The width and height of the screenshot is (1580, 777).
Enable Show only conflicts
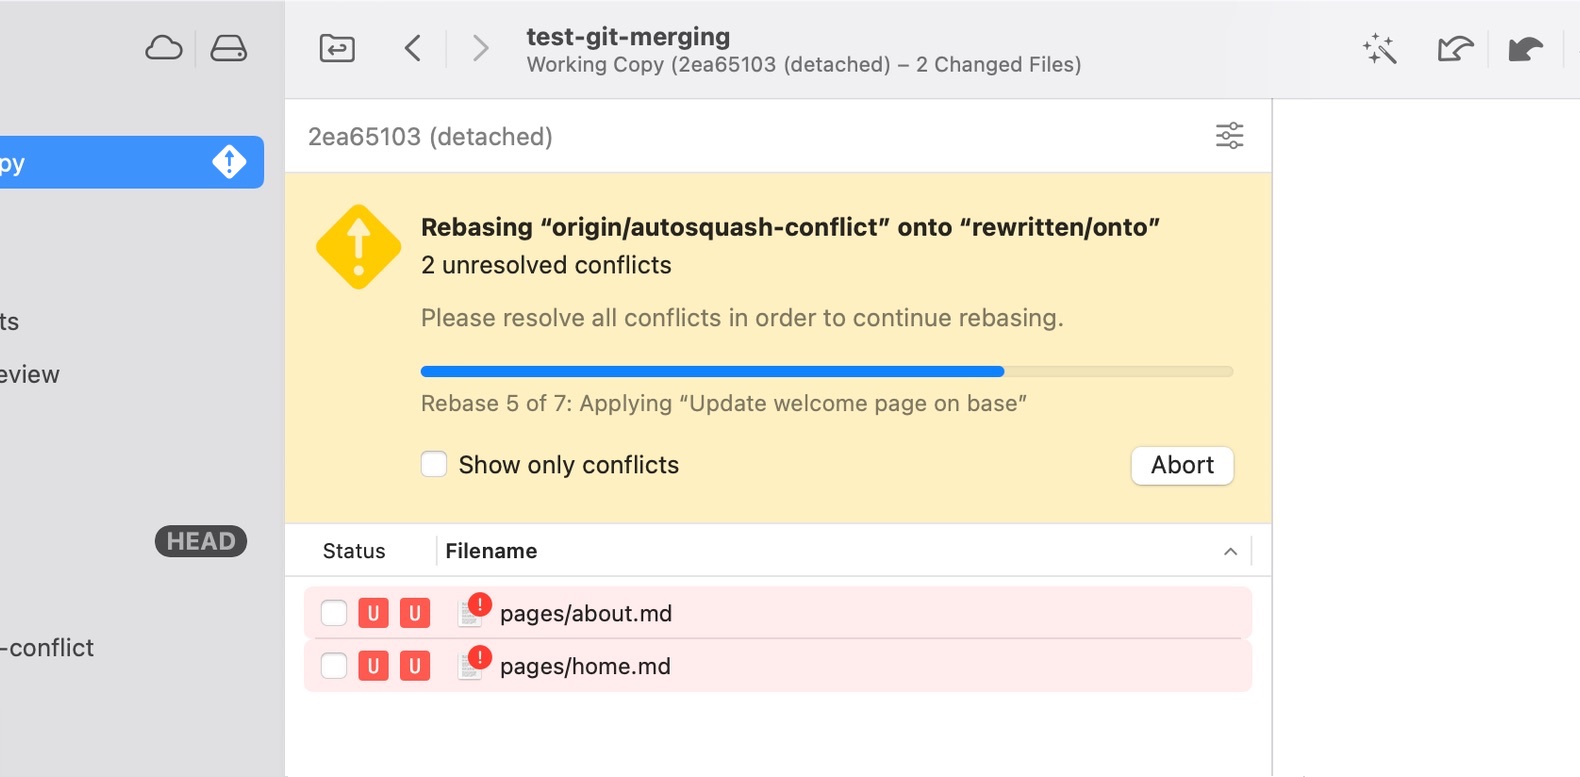click(x=434, y=464)
